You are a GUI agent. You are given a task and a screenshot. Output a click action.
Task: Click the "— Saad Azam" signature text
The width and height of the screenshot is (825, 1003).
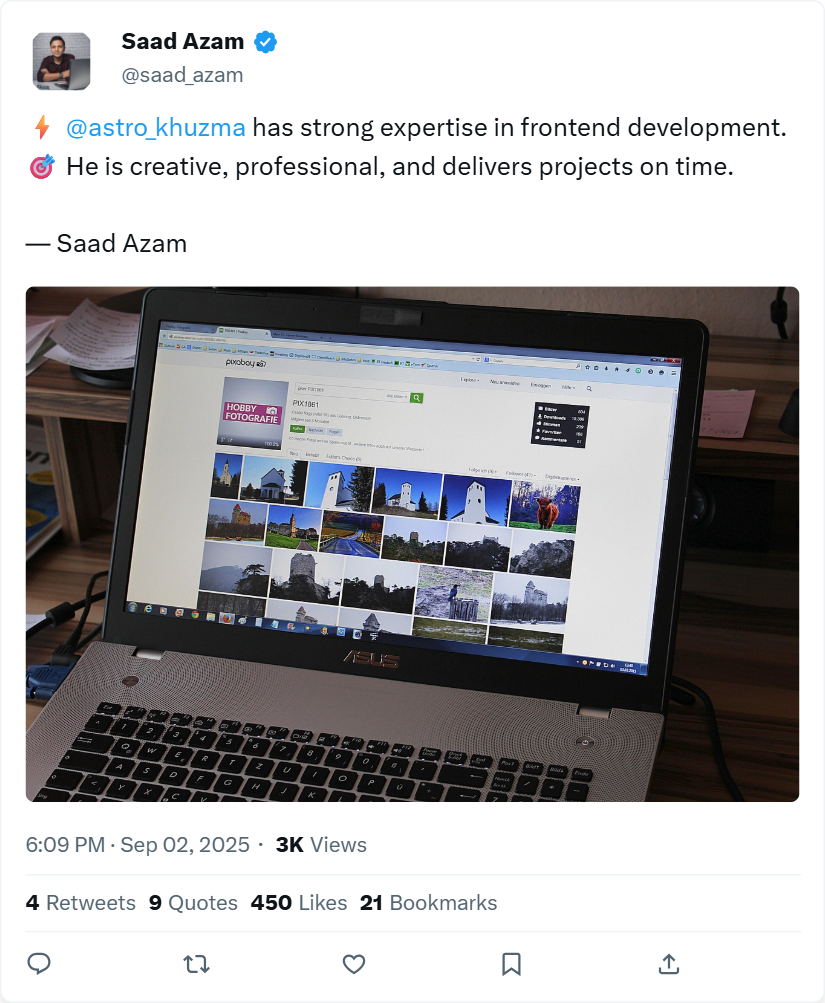click(x=106, y=244)
